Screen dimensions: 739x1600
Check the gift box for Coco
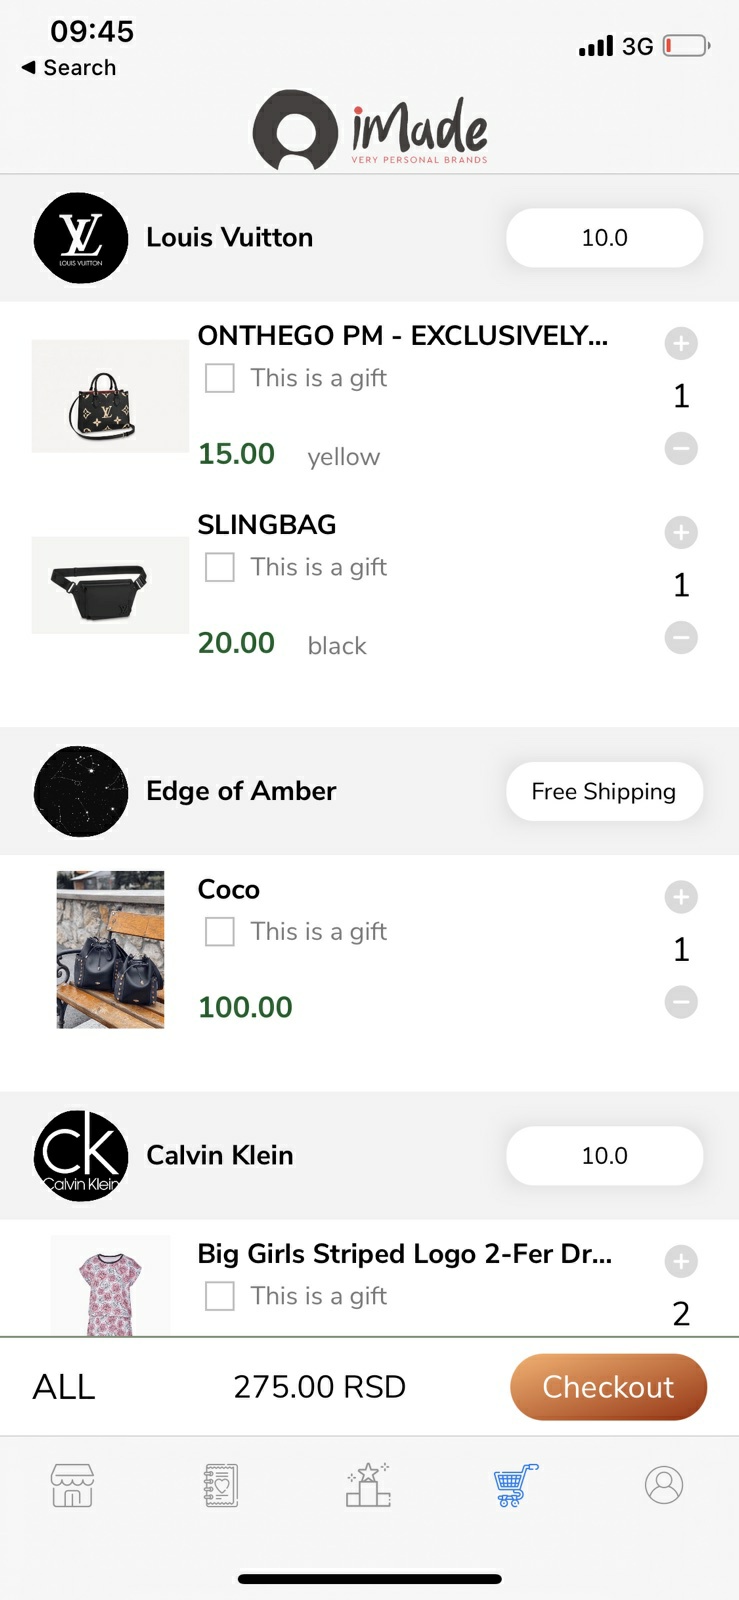[220, 931]
